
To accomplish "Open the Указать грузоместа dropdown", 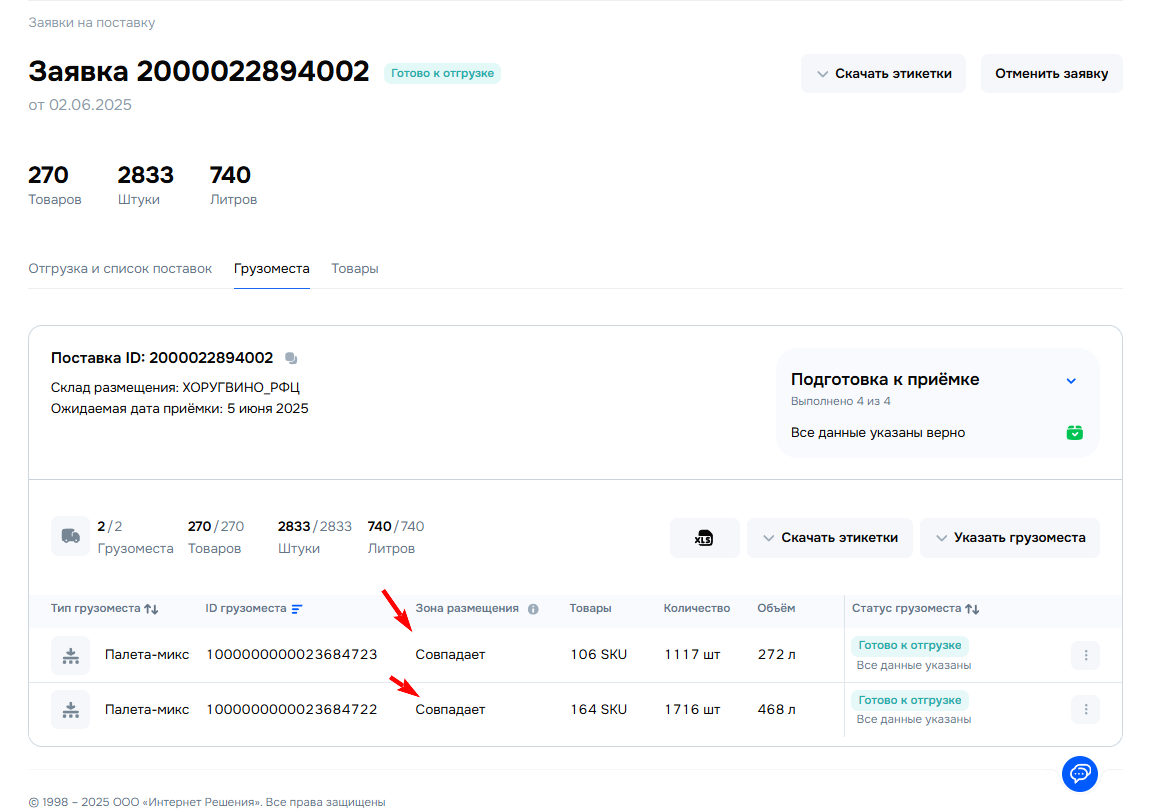I will [1009, 538].
